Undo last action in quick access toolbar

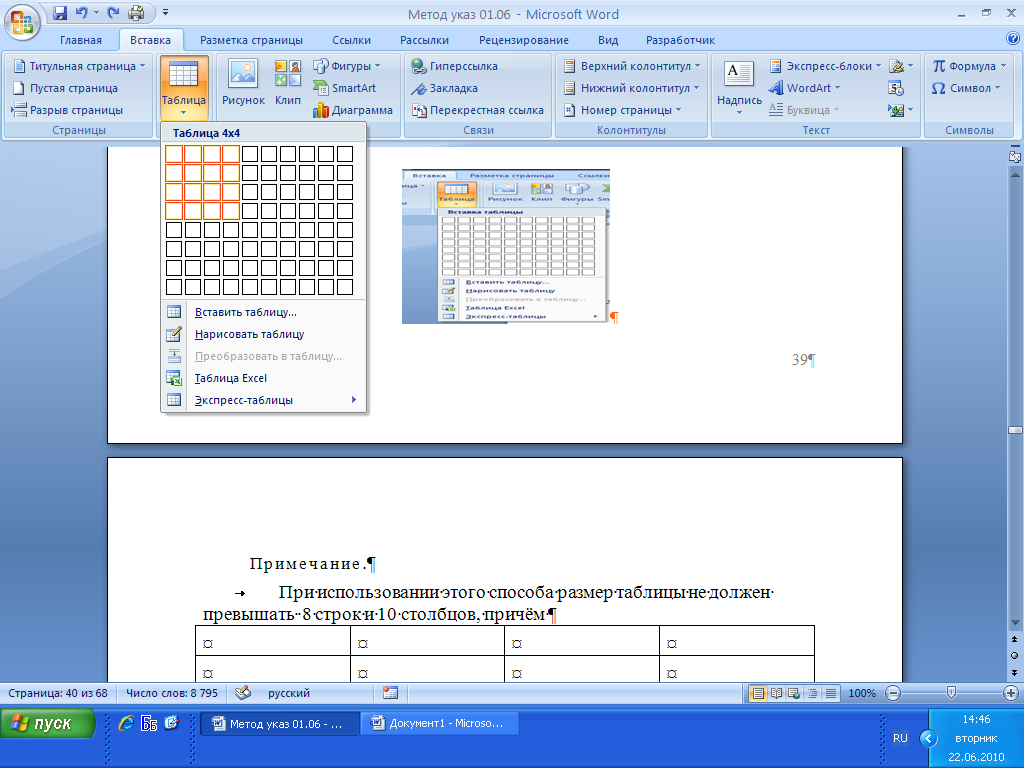pos(81,12)
